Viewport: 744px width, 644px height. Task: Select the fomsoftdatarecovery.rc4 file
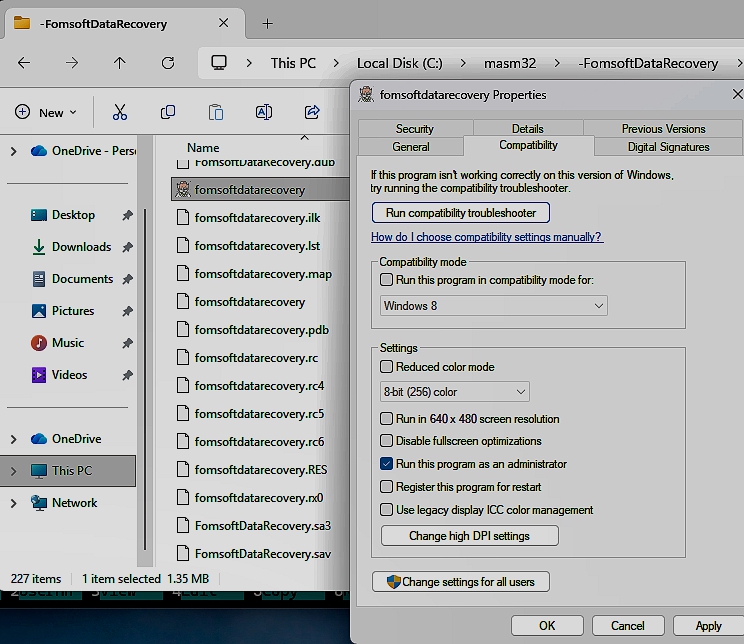(x=250, y=386)
